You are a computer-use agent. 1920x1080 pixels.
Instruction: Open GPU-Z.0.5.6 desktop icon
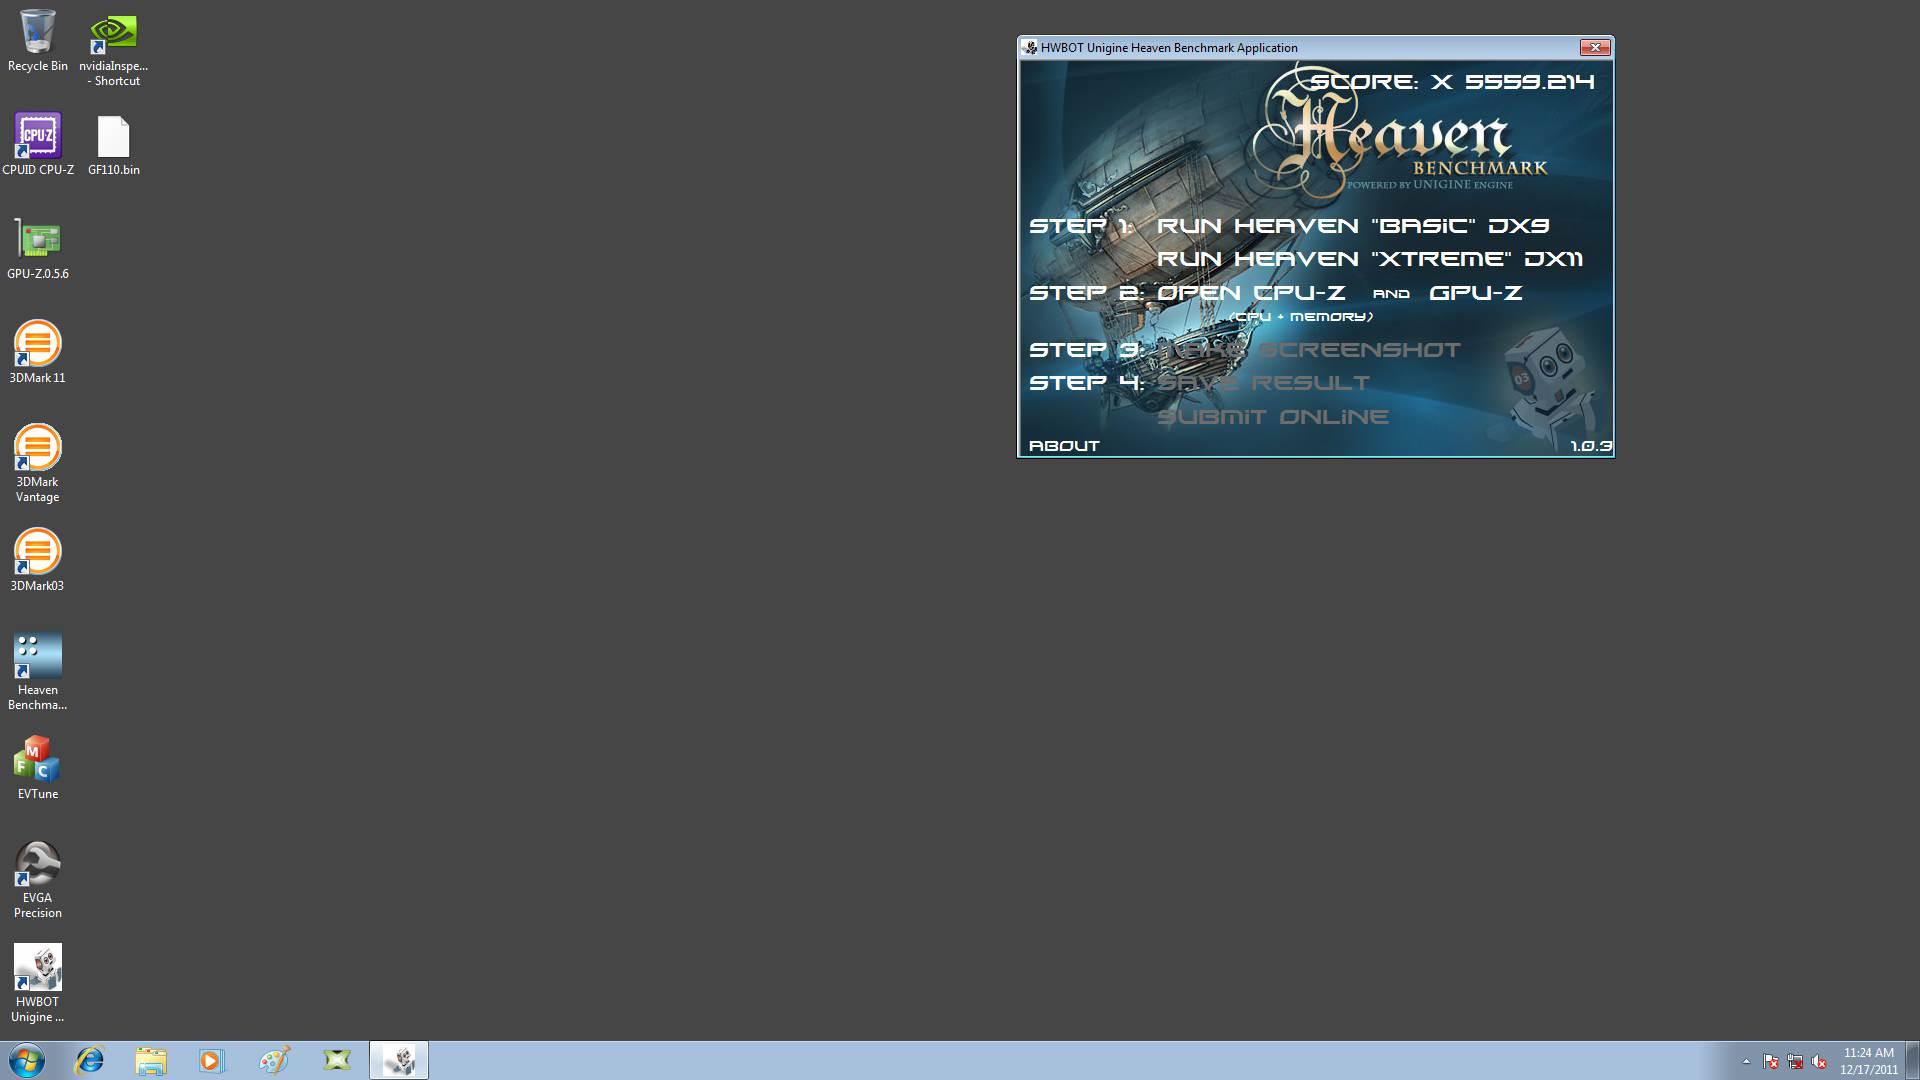pos(38,248)
